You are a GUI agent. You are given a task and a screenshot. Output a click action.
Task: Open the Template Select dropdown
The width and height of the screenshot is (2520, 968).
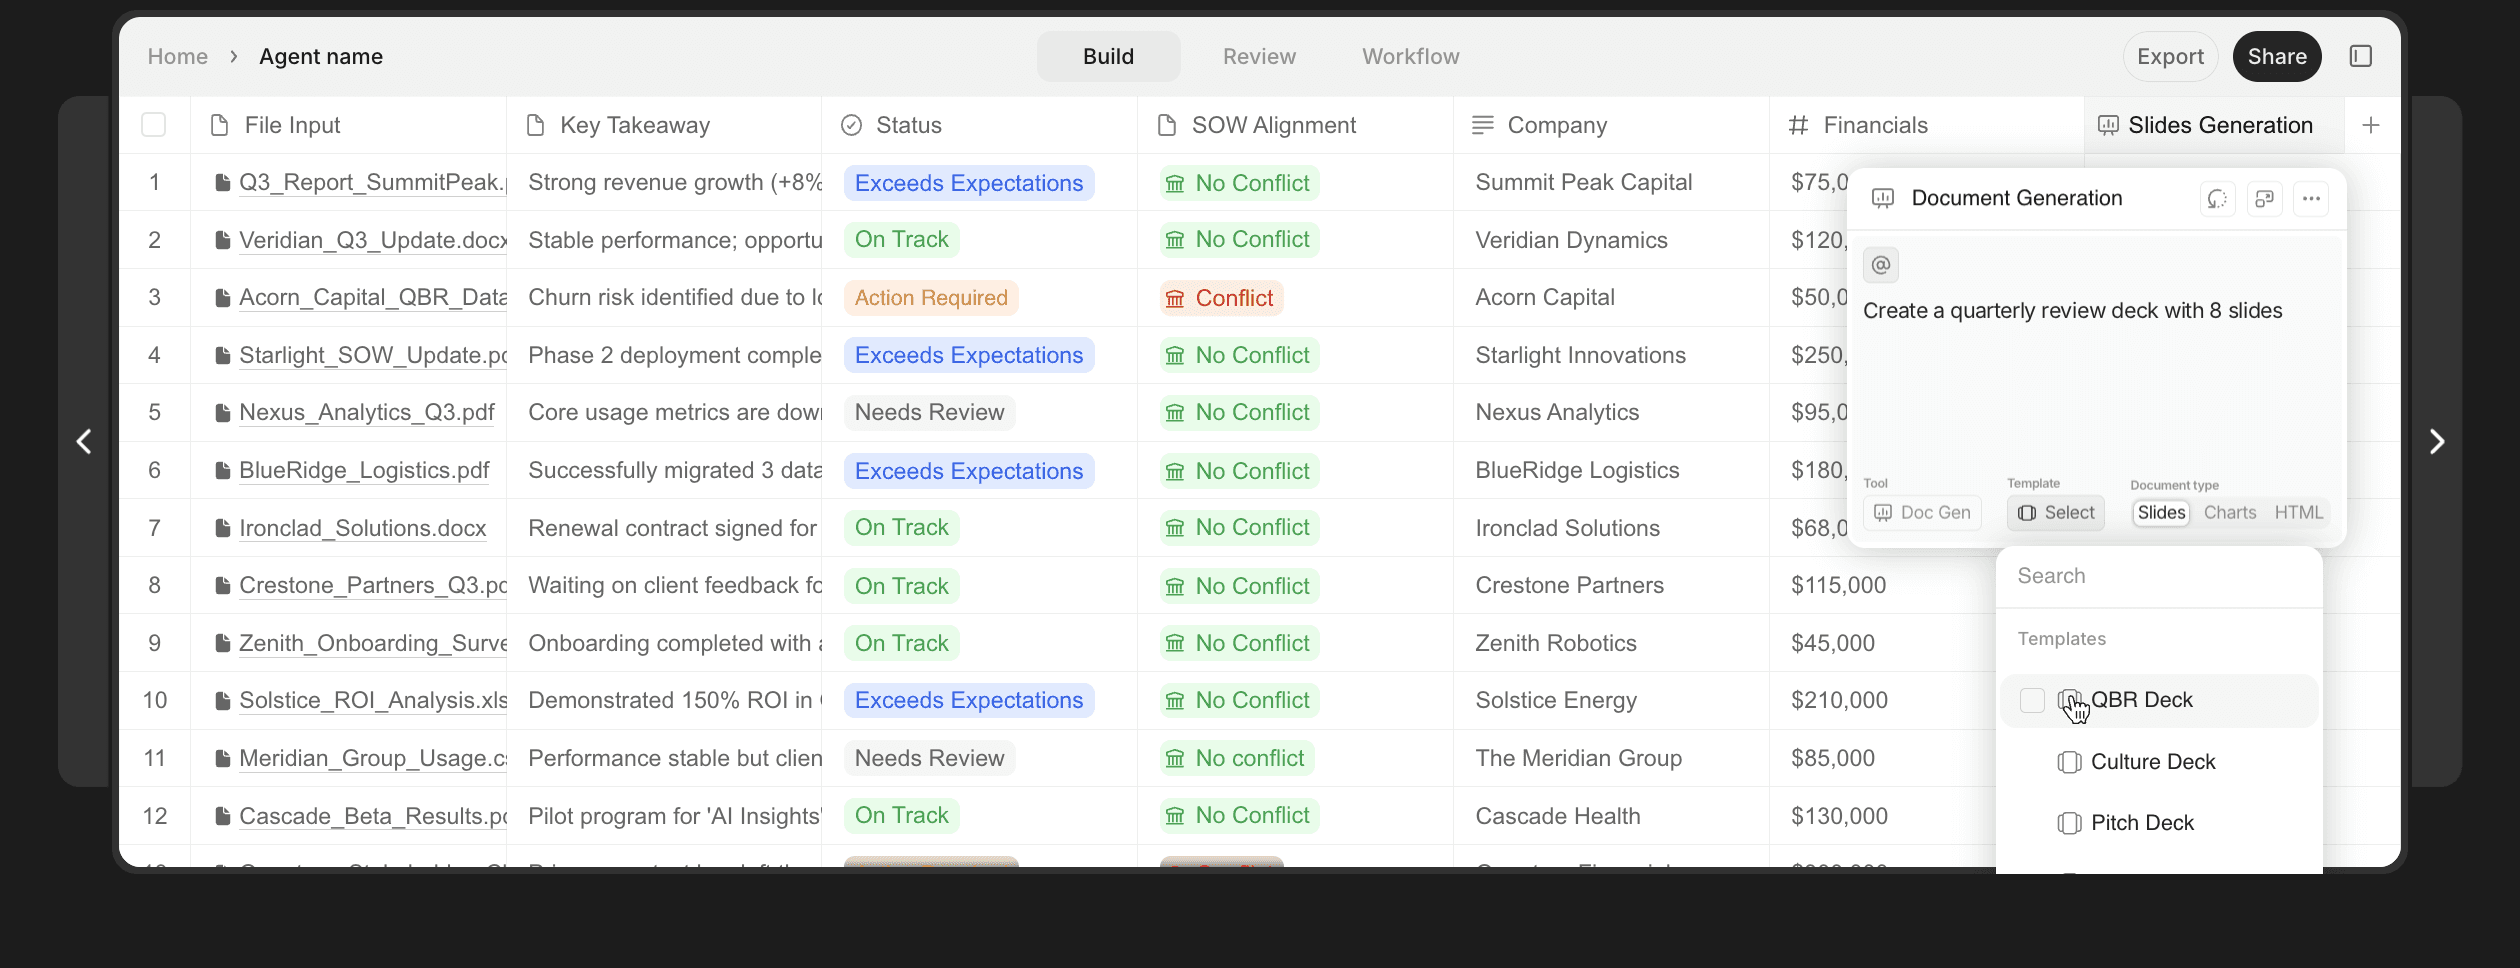click(x=2055, y=512)
